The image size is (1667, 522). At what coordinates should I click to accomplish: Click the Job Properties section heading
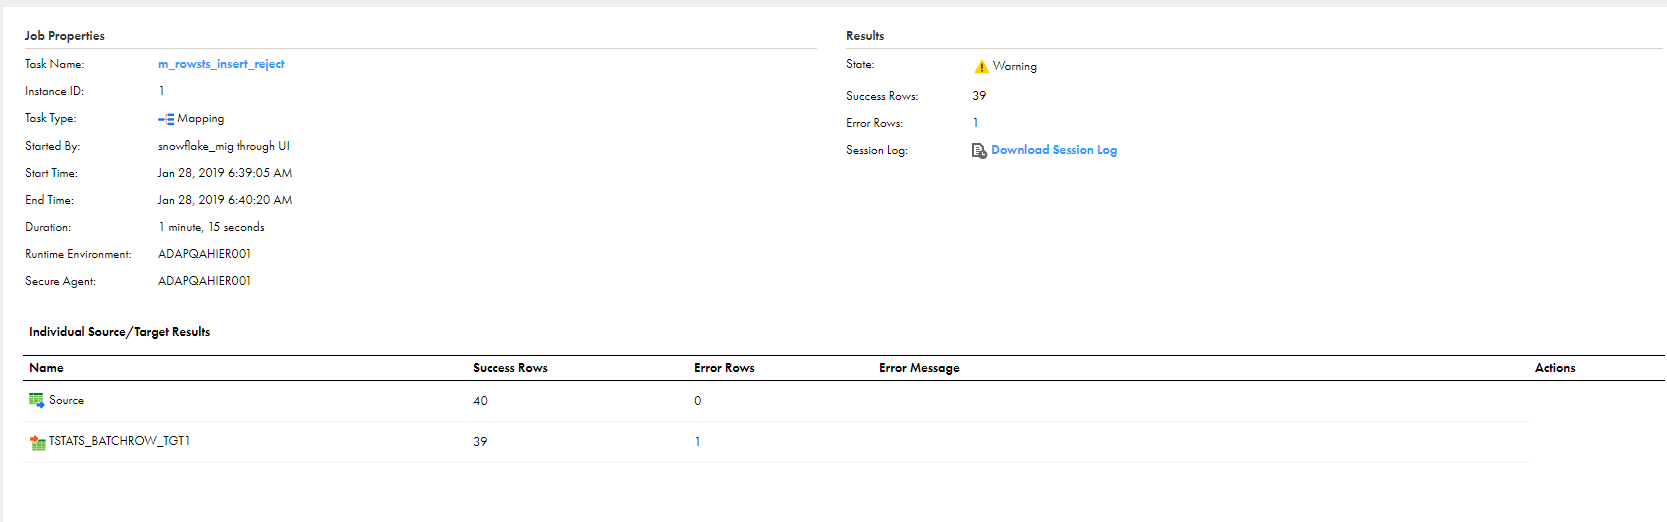65,36
